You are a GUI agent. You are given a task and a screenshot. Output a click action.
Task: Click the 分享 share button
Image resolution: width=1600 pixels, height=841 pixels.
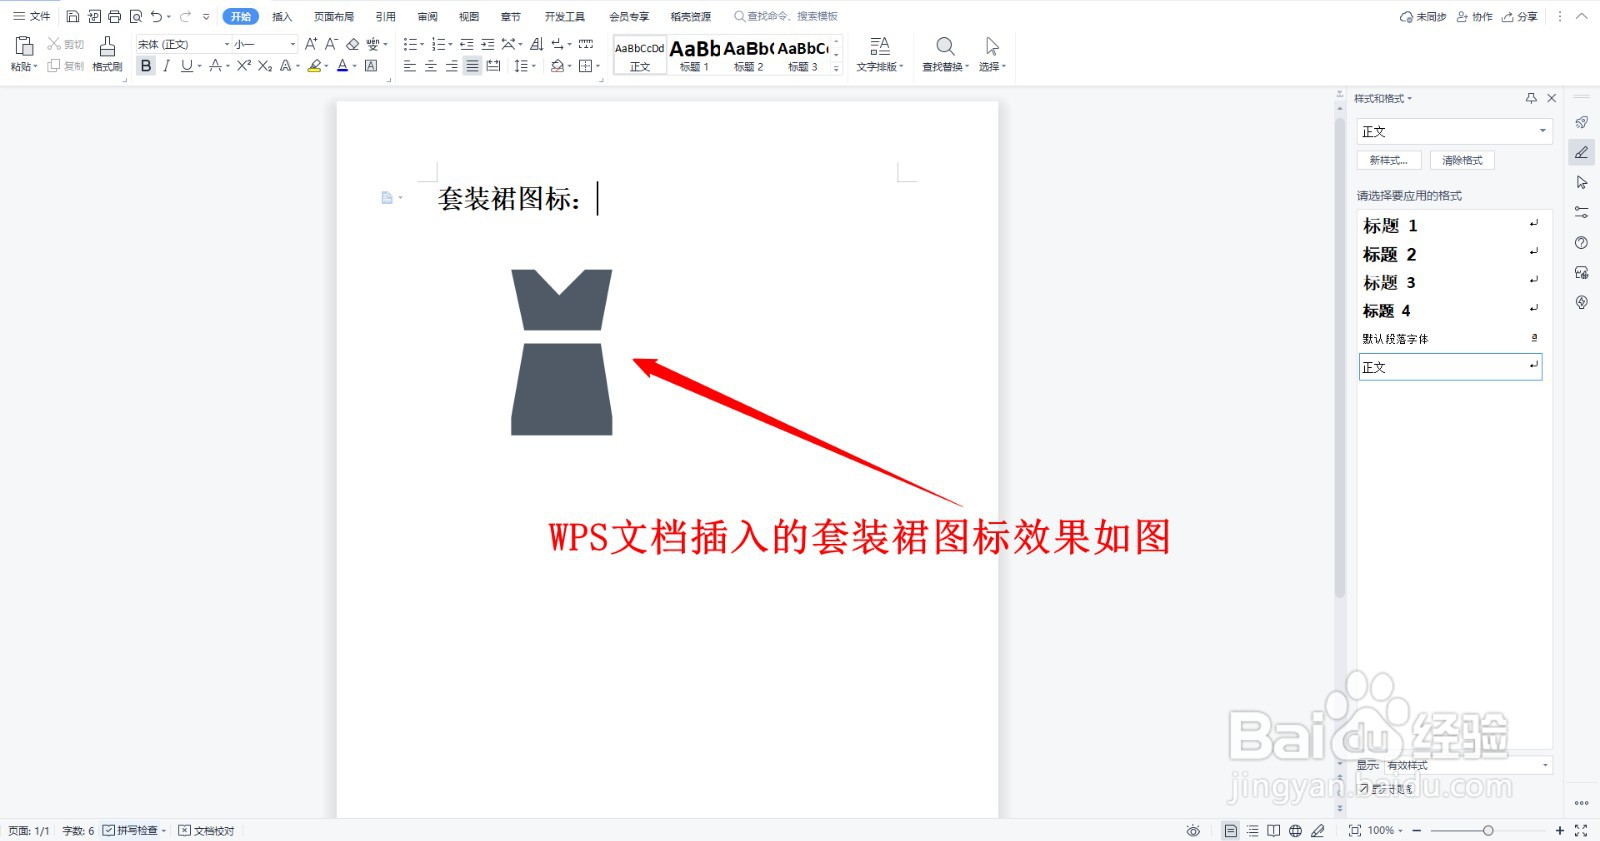1520,16
